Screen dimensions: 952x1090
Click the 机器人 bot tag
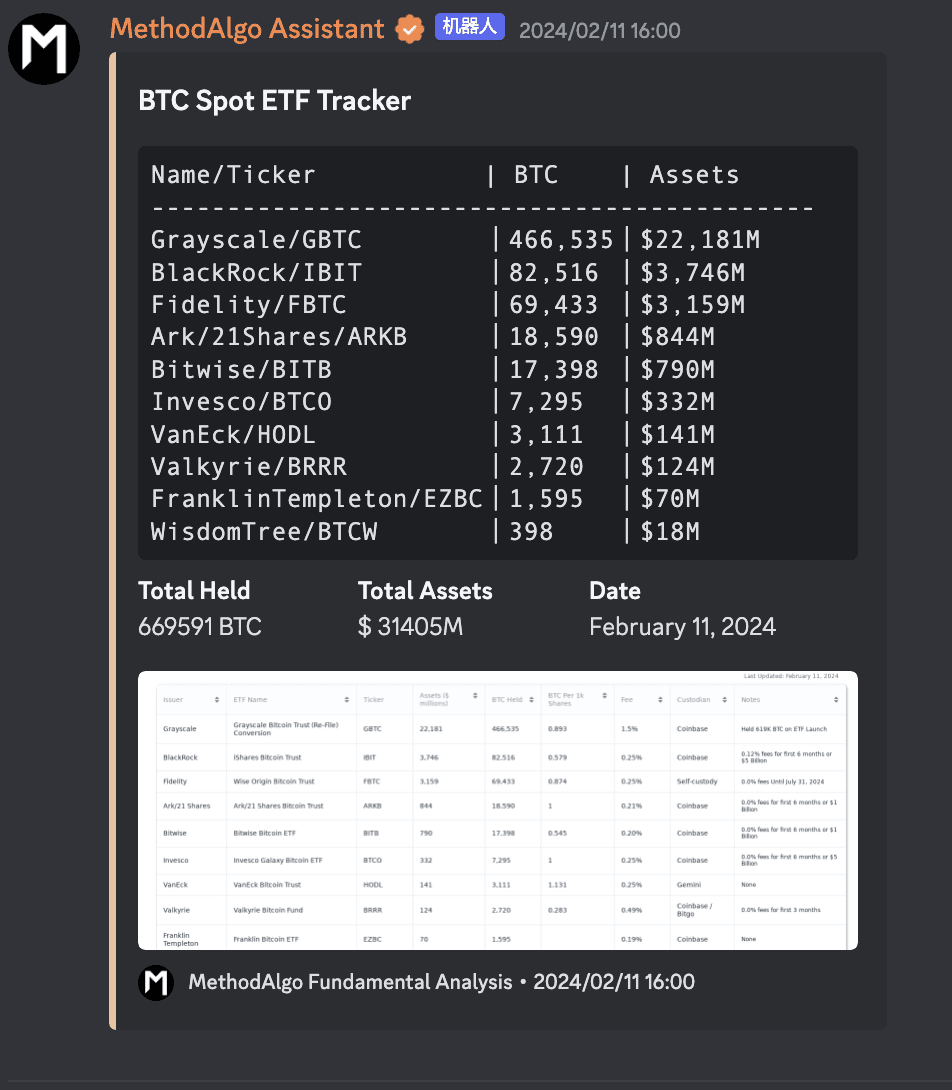[x=469, y=26]
